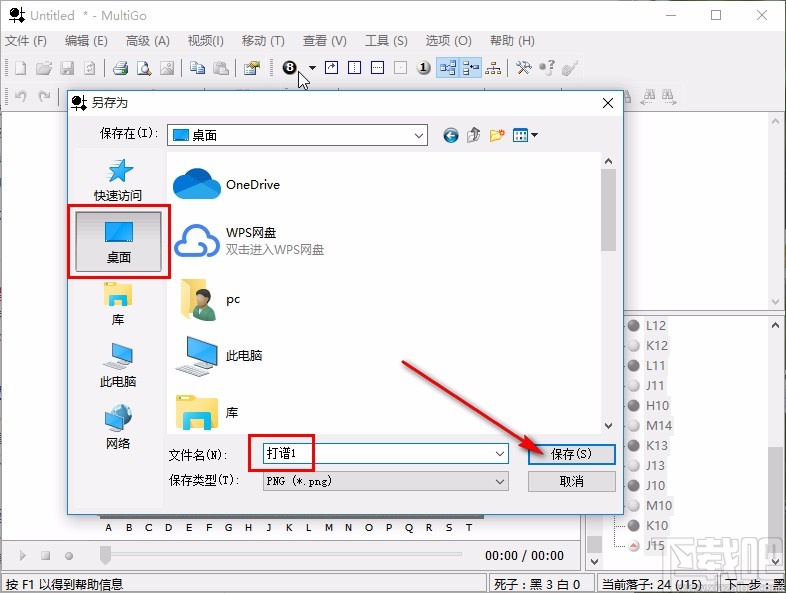The height and width of the screenshot is (593, 786).
Task: Click the play button in playback bar
Action: [23, 555]
